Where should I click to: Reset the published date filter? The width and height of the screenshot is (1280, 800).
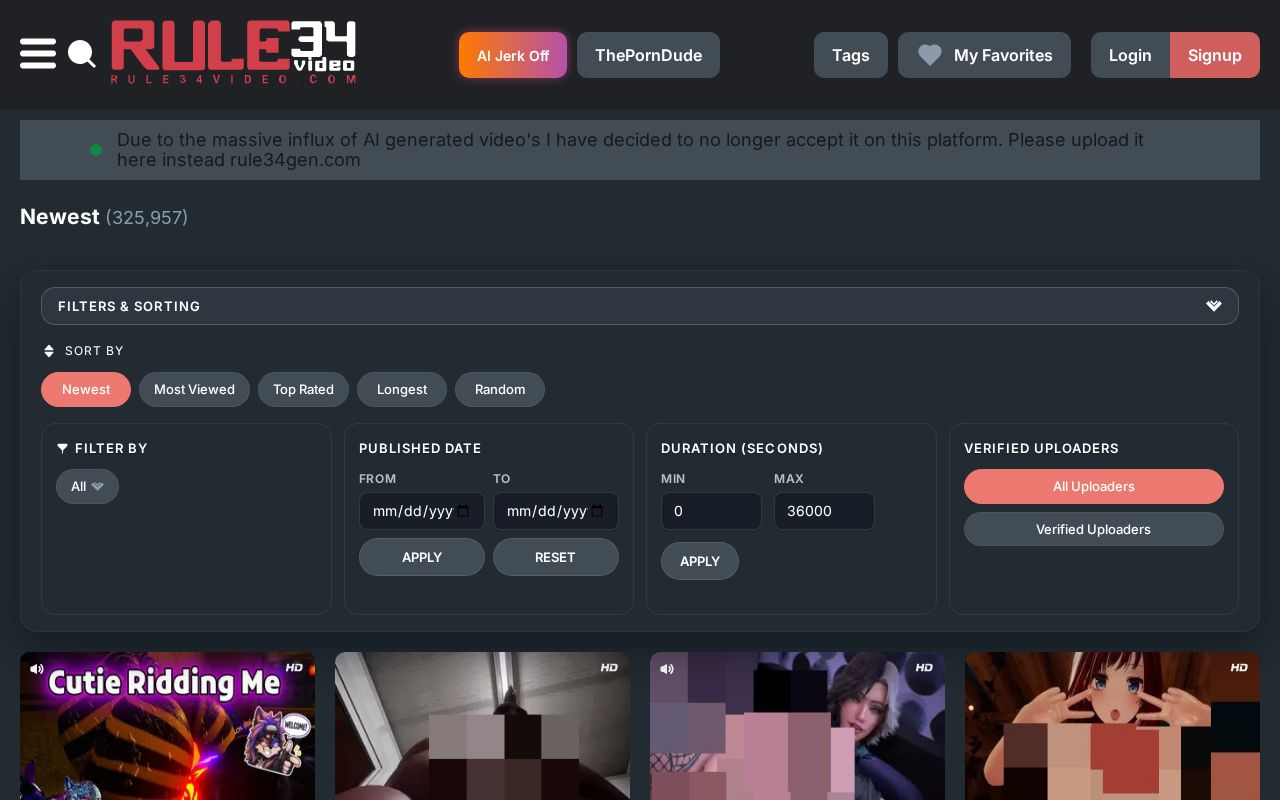[x=556, y=557]
